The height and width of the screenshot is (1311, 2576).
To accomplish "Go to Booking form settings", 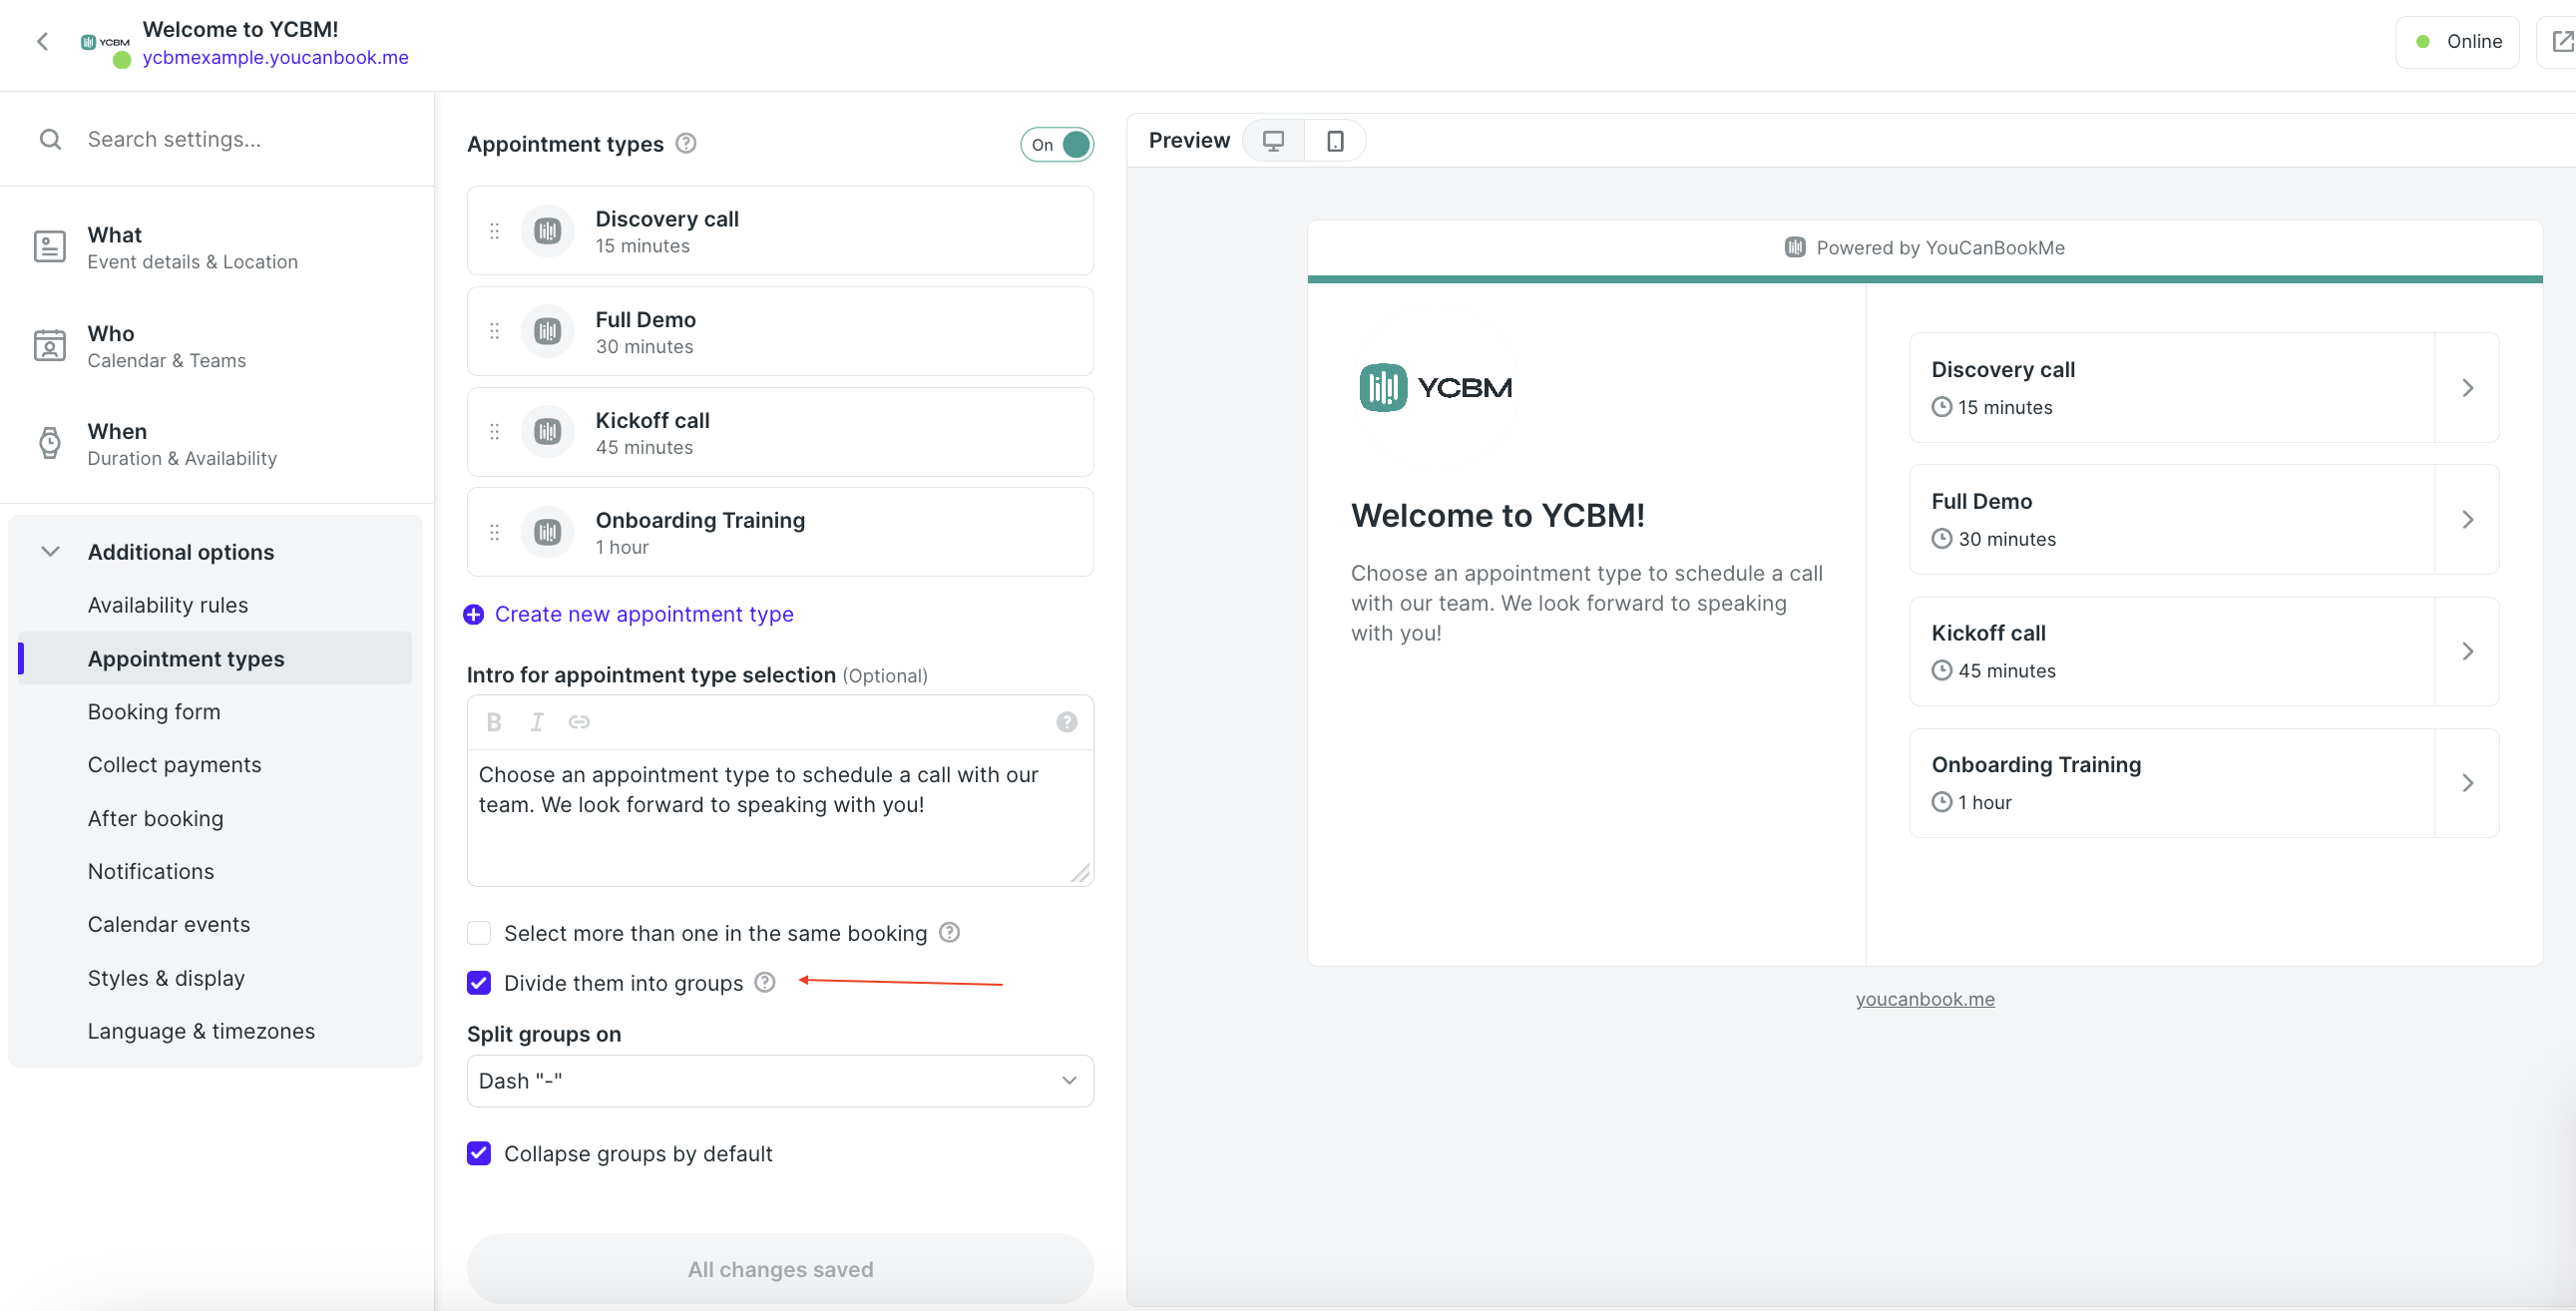I will pos(154,711).
